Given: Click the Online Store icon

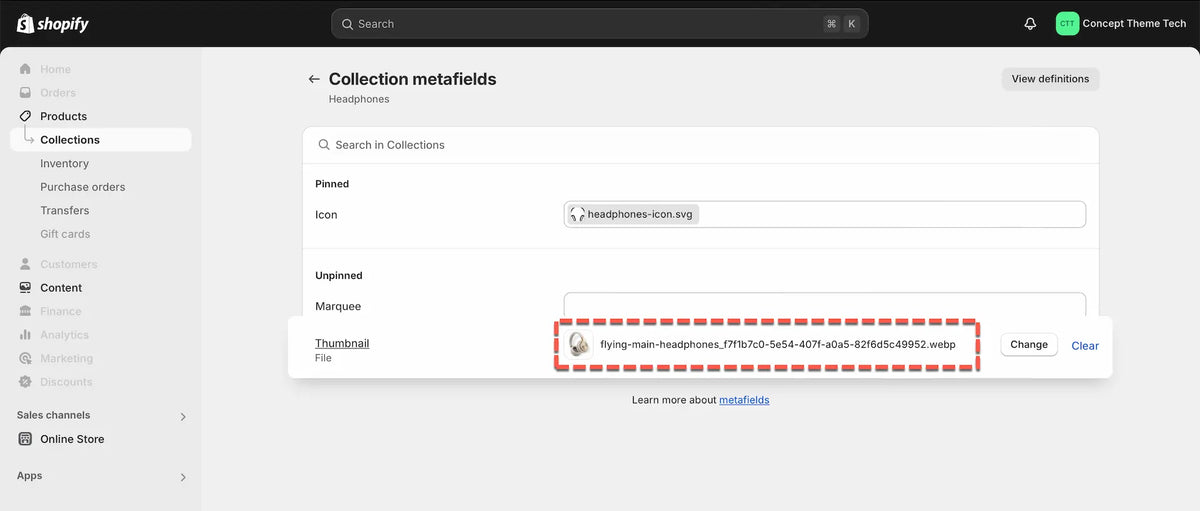Looking at the screenshot, I should pyautogui.click(x=25, y=439).
